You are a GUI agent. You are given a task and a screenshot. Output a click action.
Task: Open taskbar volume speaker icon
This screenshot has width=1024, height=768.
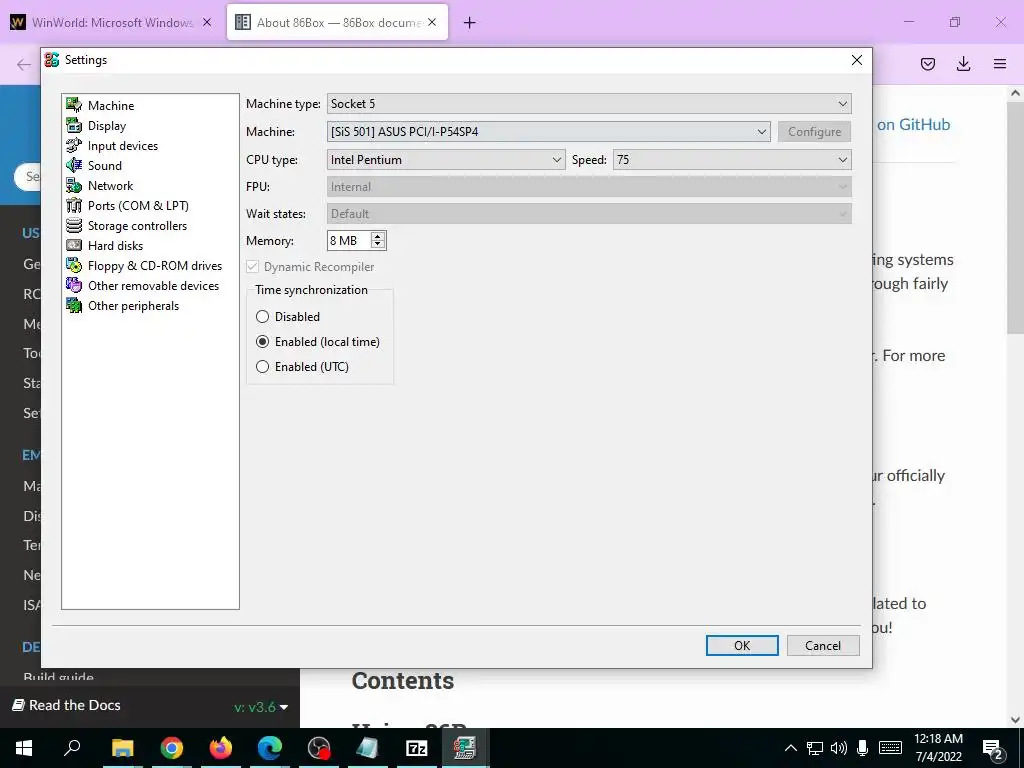tap(839, 748)
